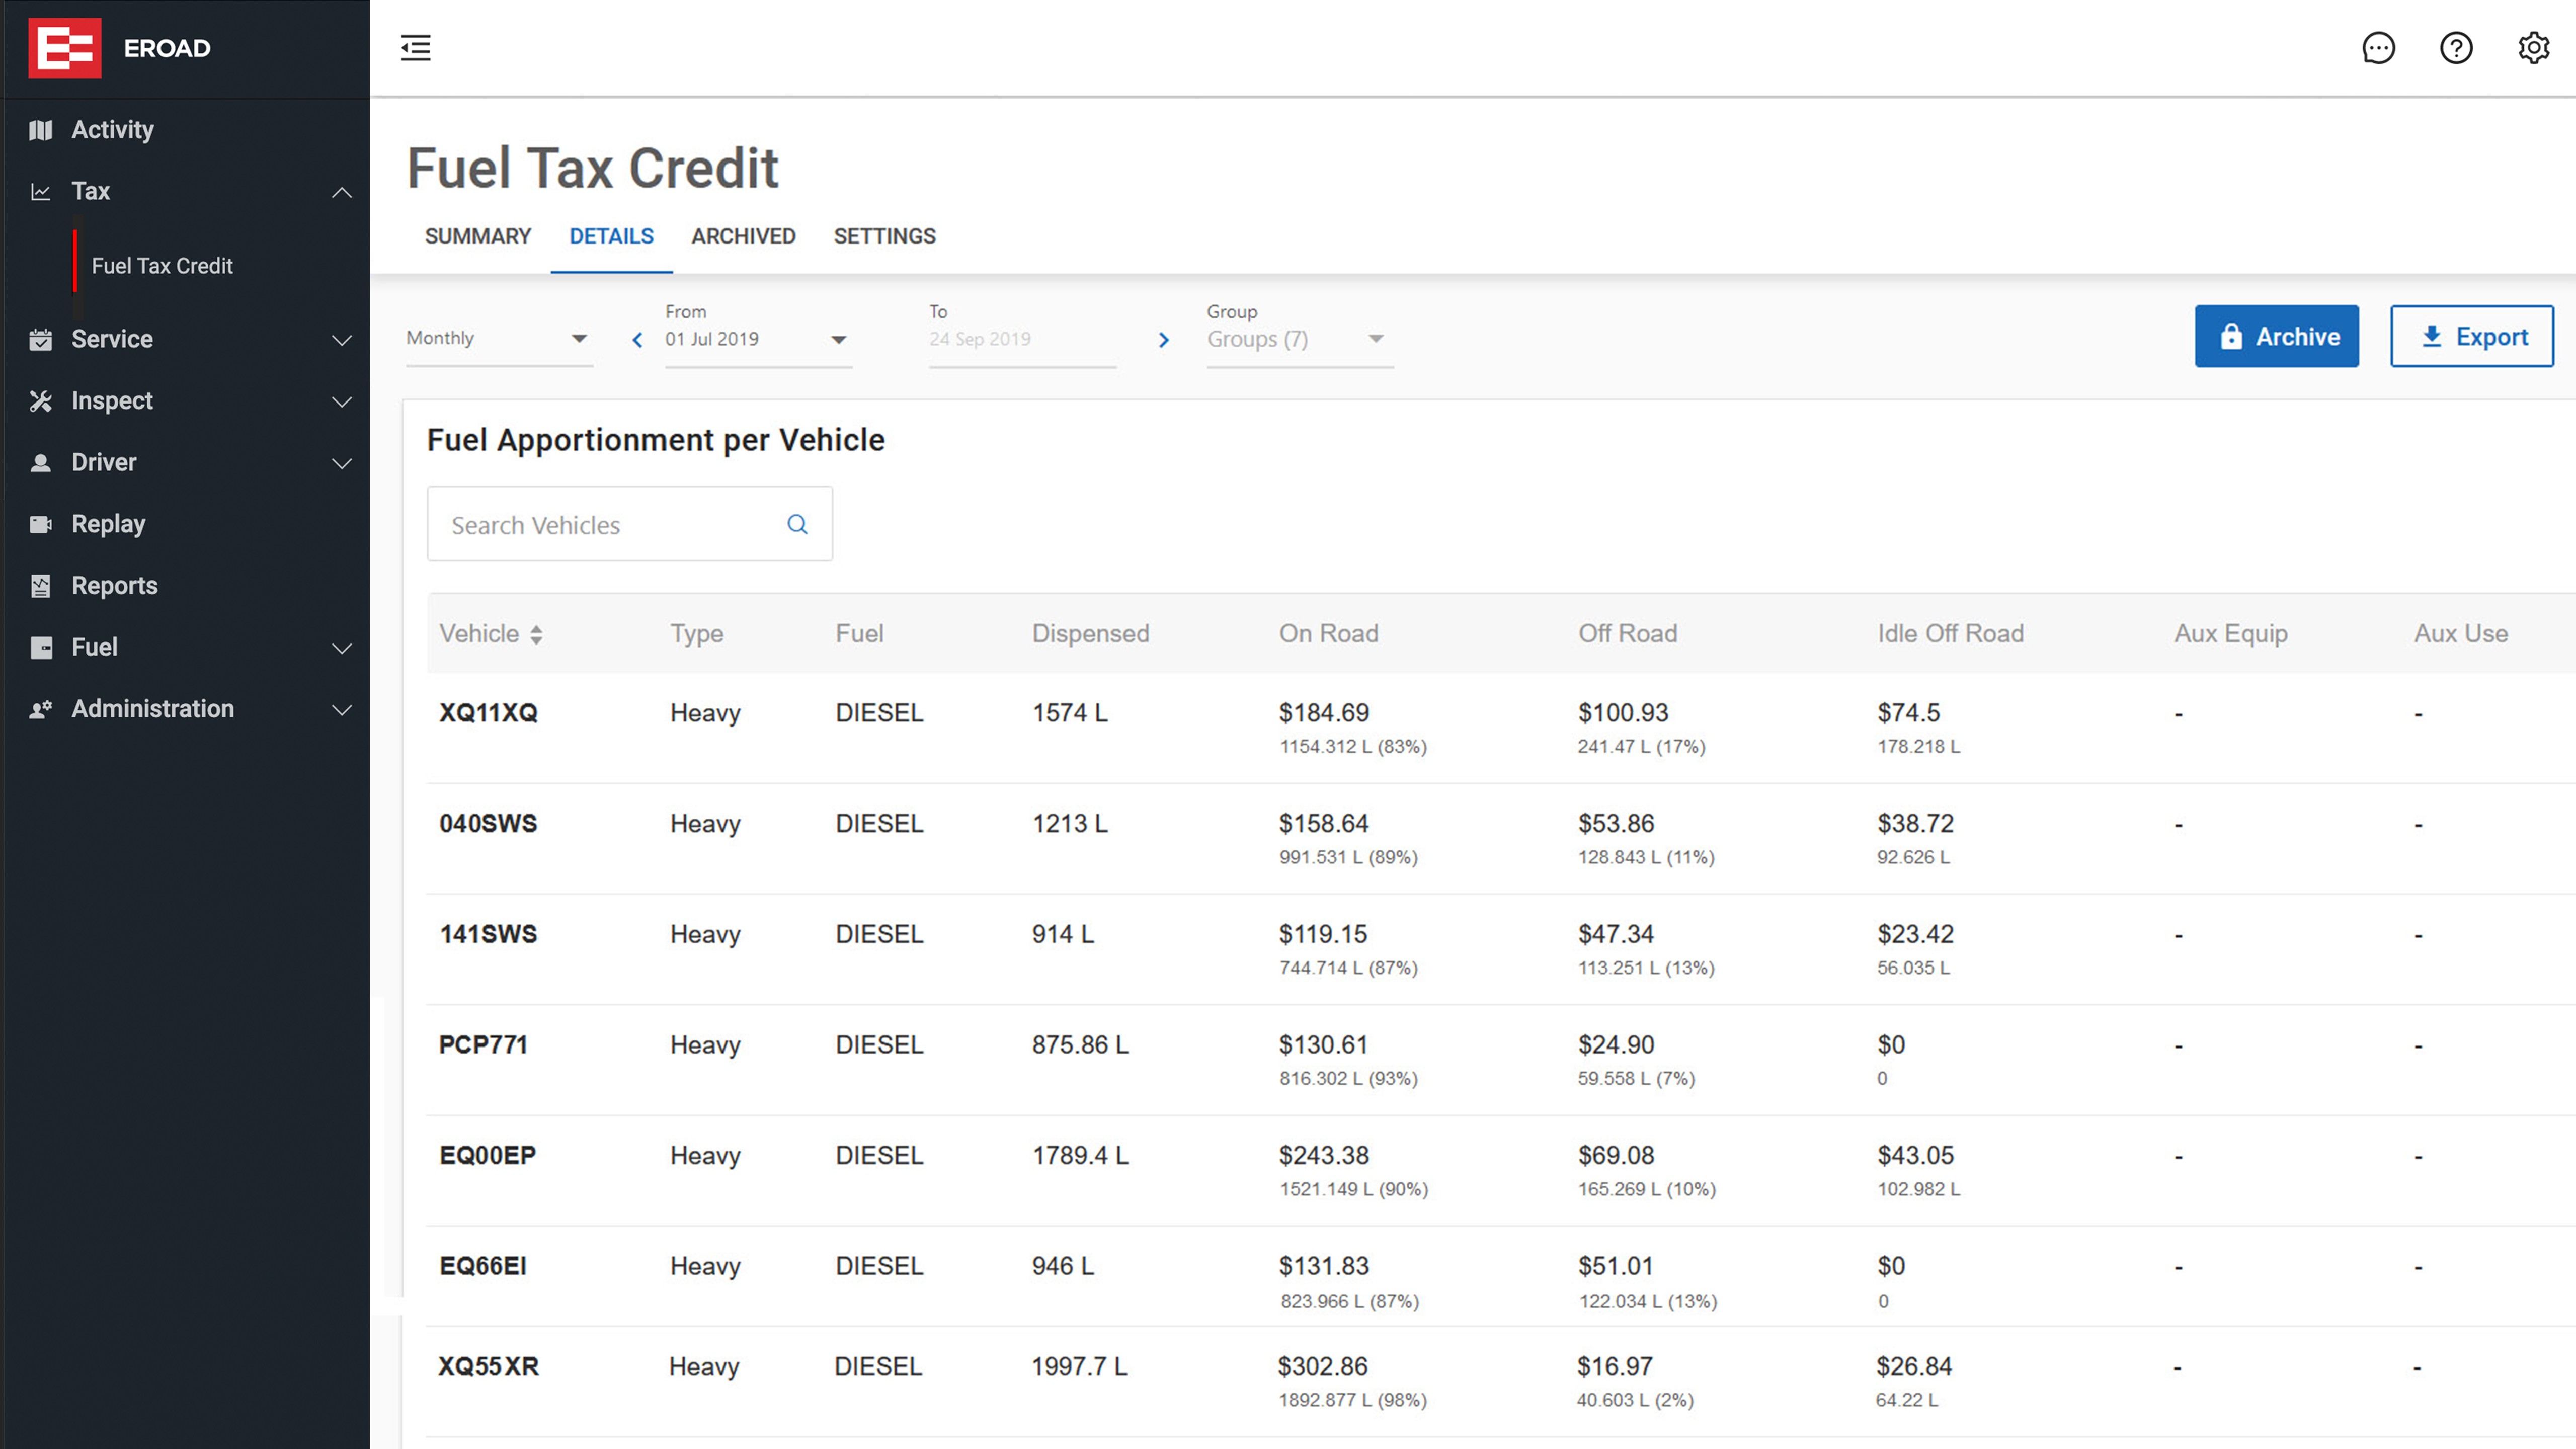The width and height of the screenshot is (2576, 1449).
Task: Open the settings gear icon
Action: 2534,48
